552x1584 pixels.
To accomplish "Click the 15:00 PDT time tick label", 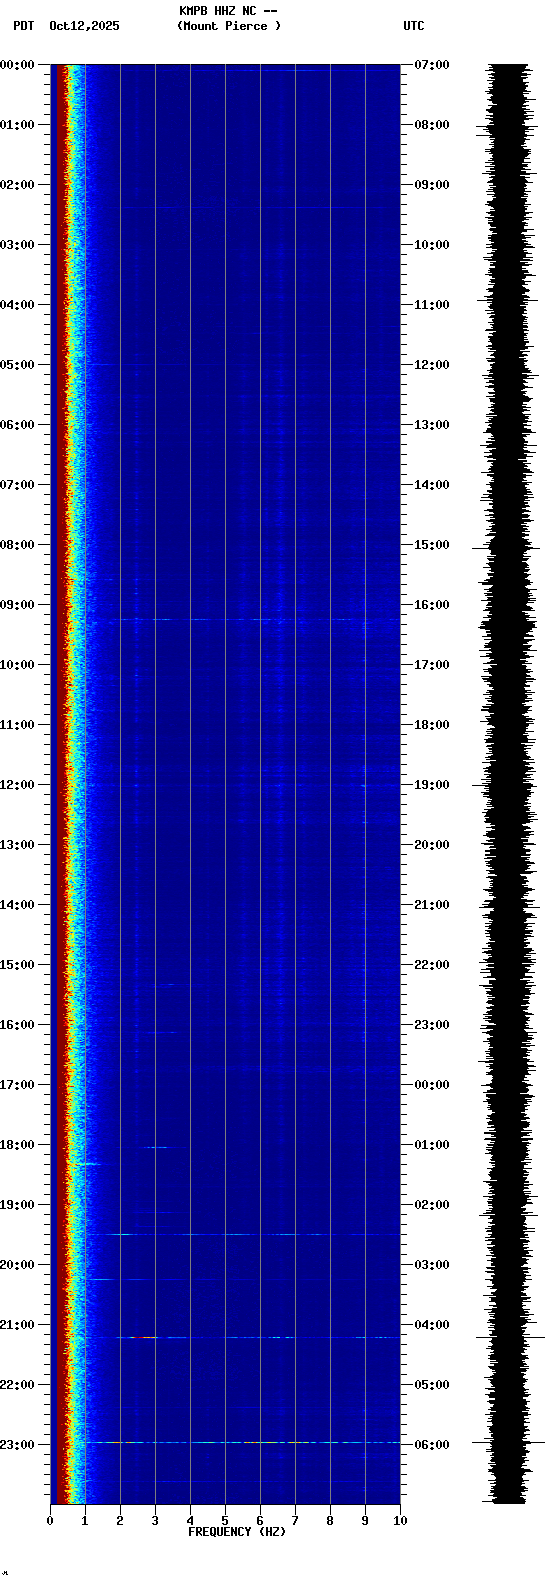I will point(18,965).
